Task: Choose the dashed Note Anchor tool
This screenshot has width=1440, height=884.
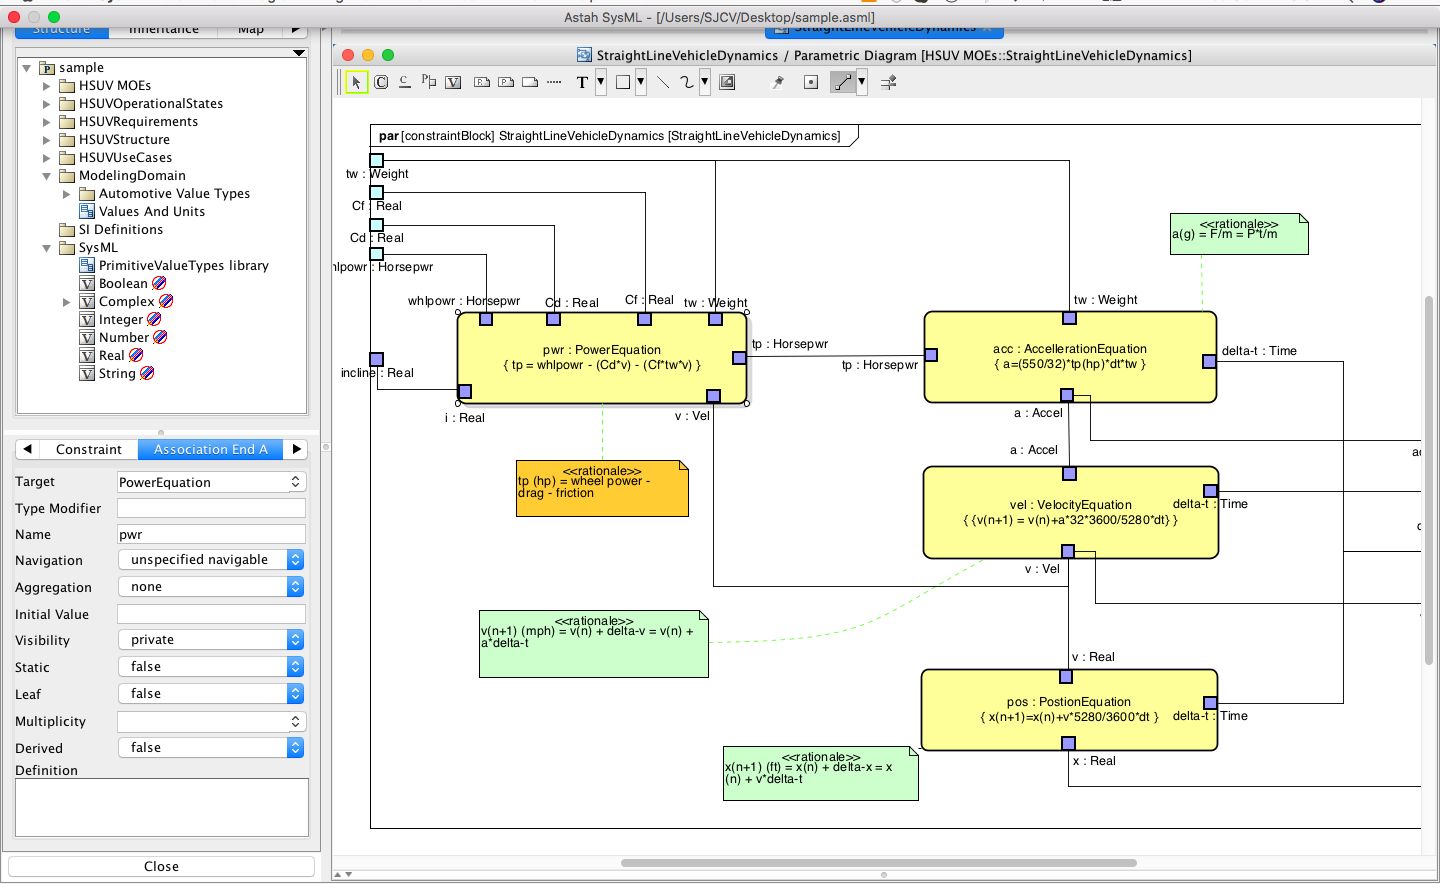Action: 554,82
